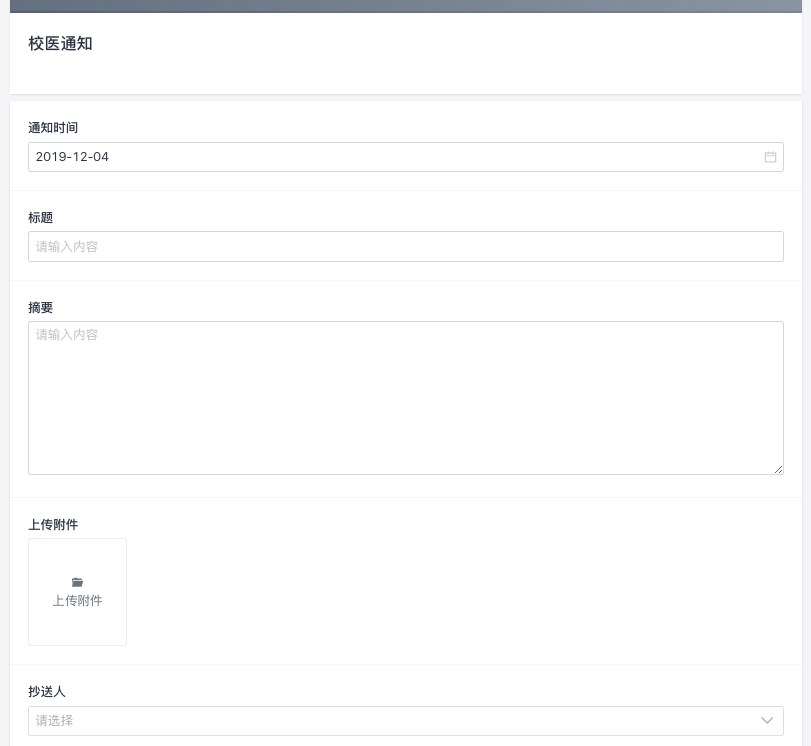Grab the 摘要 textarea resize handle
Image resolution: width=811 pixels, height=746 pixels.
coord(778,469)
